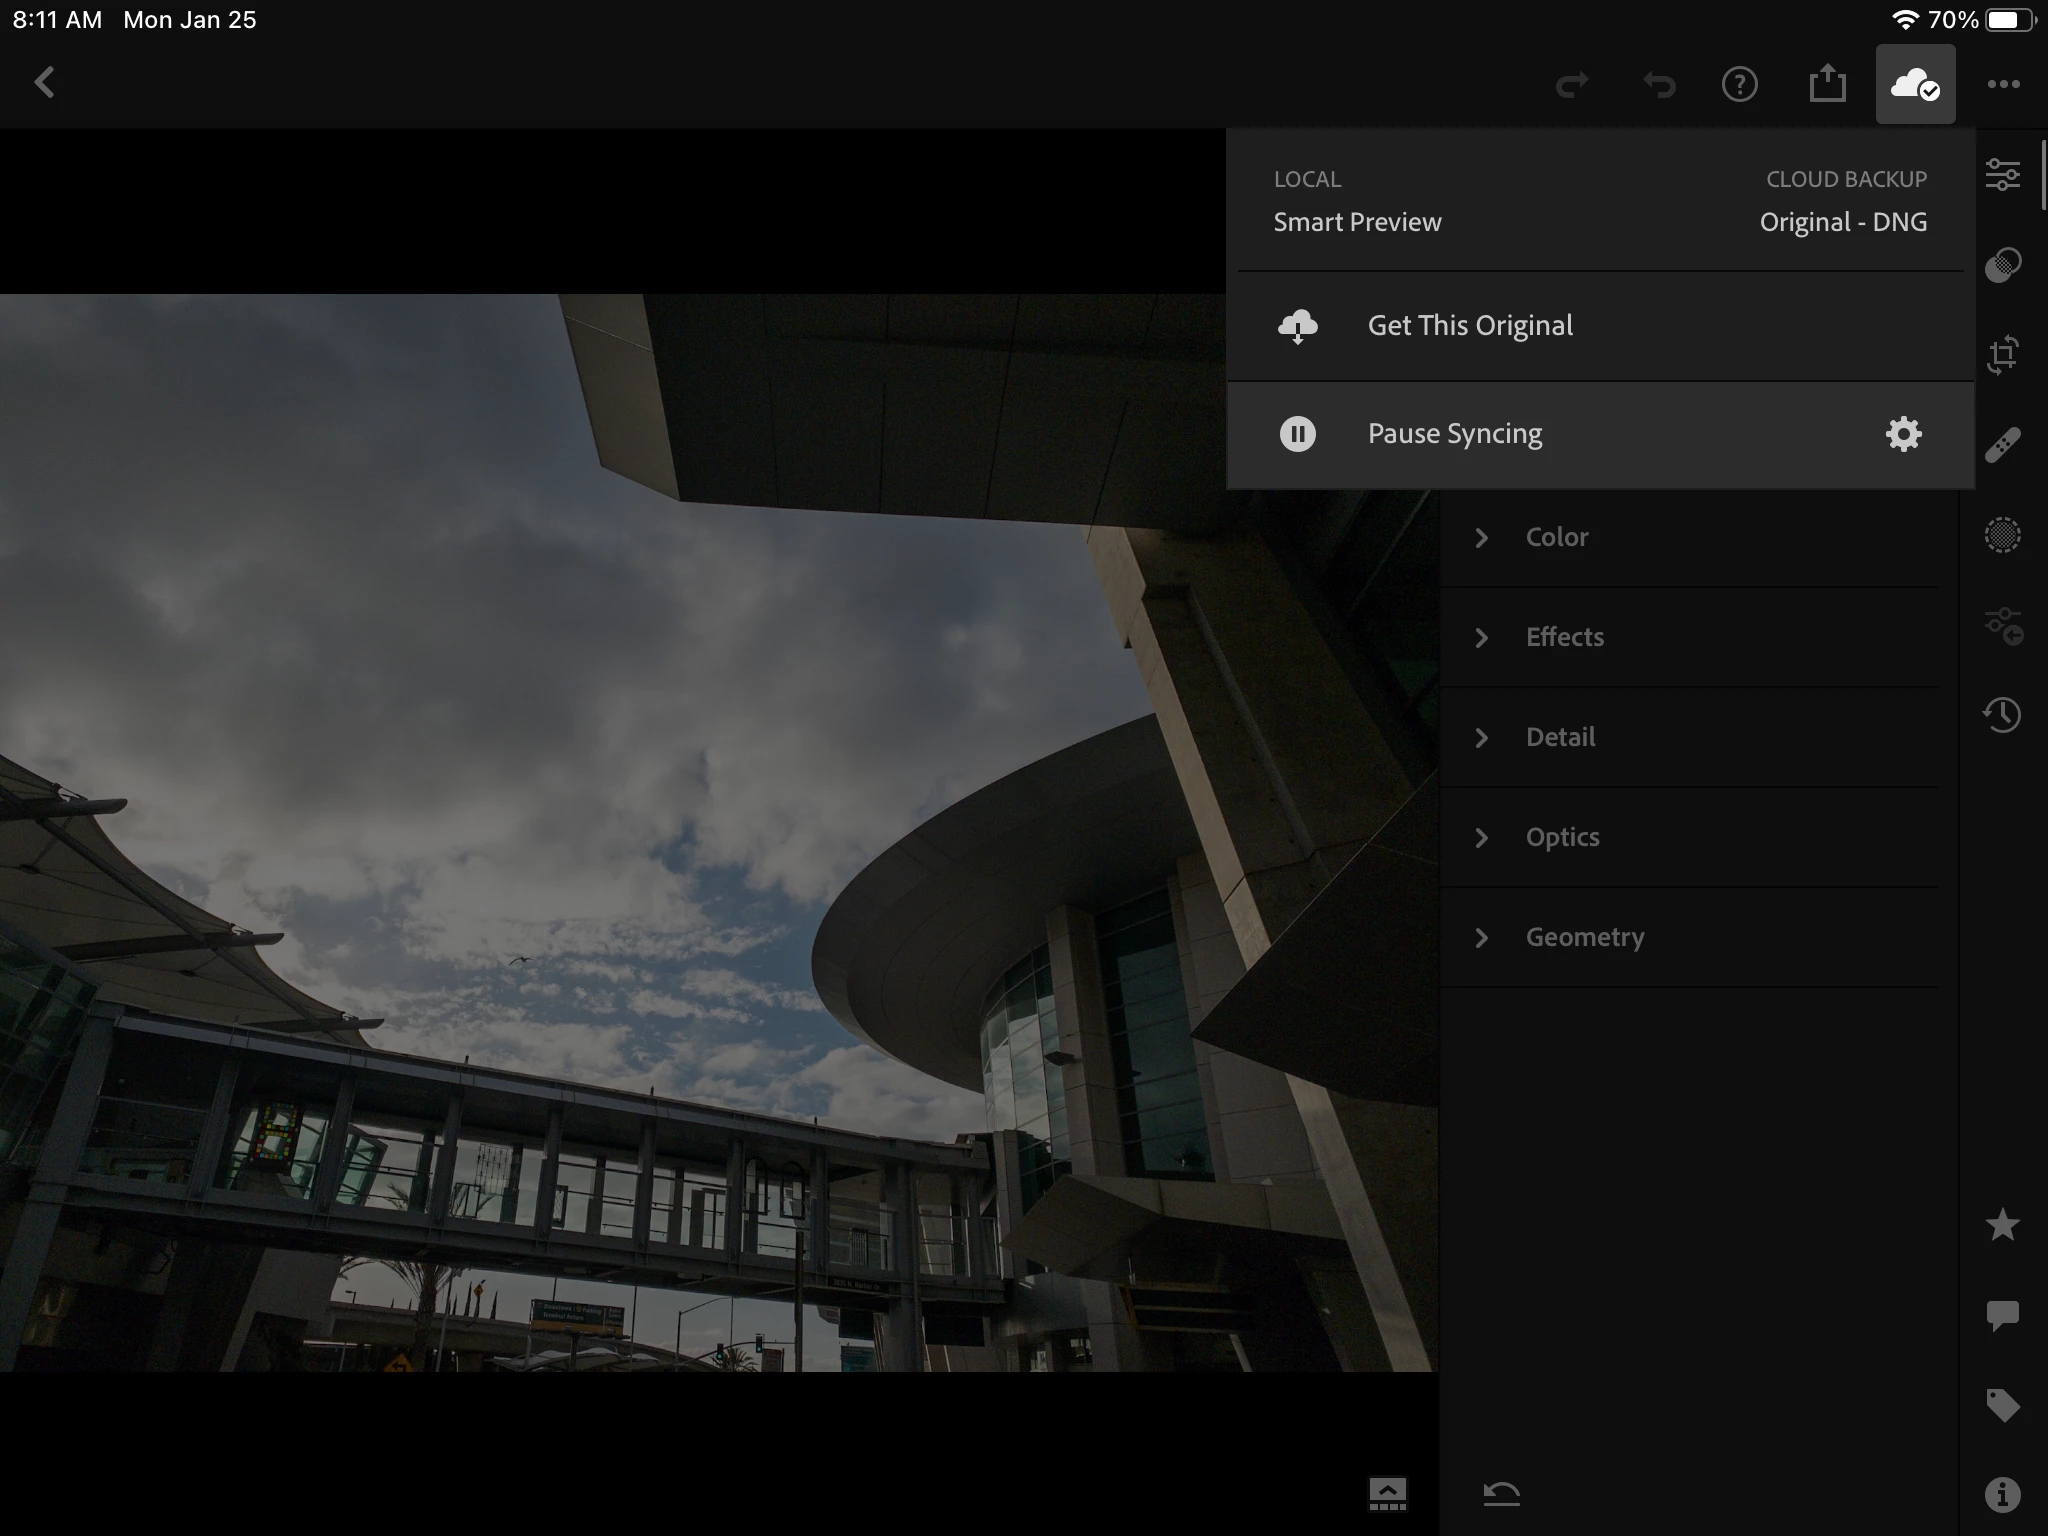Toggle the filmstrip display icon

[1387, 1494]
